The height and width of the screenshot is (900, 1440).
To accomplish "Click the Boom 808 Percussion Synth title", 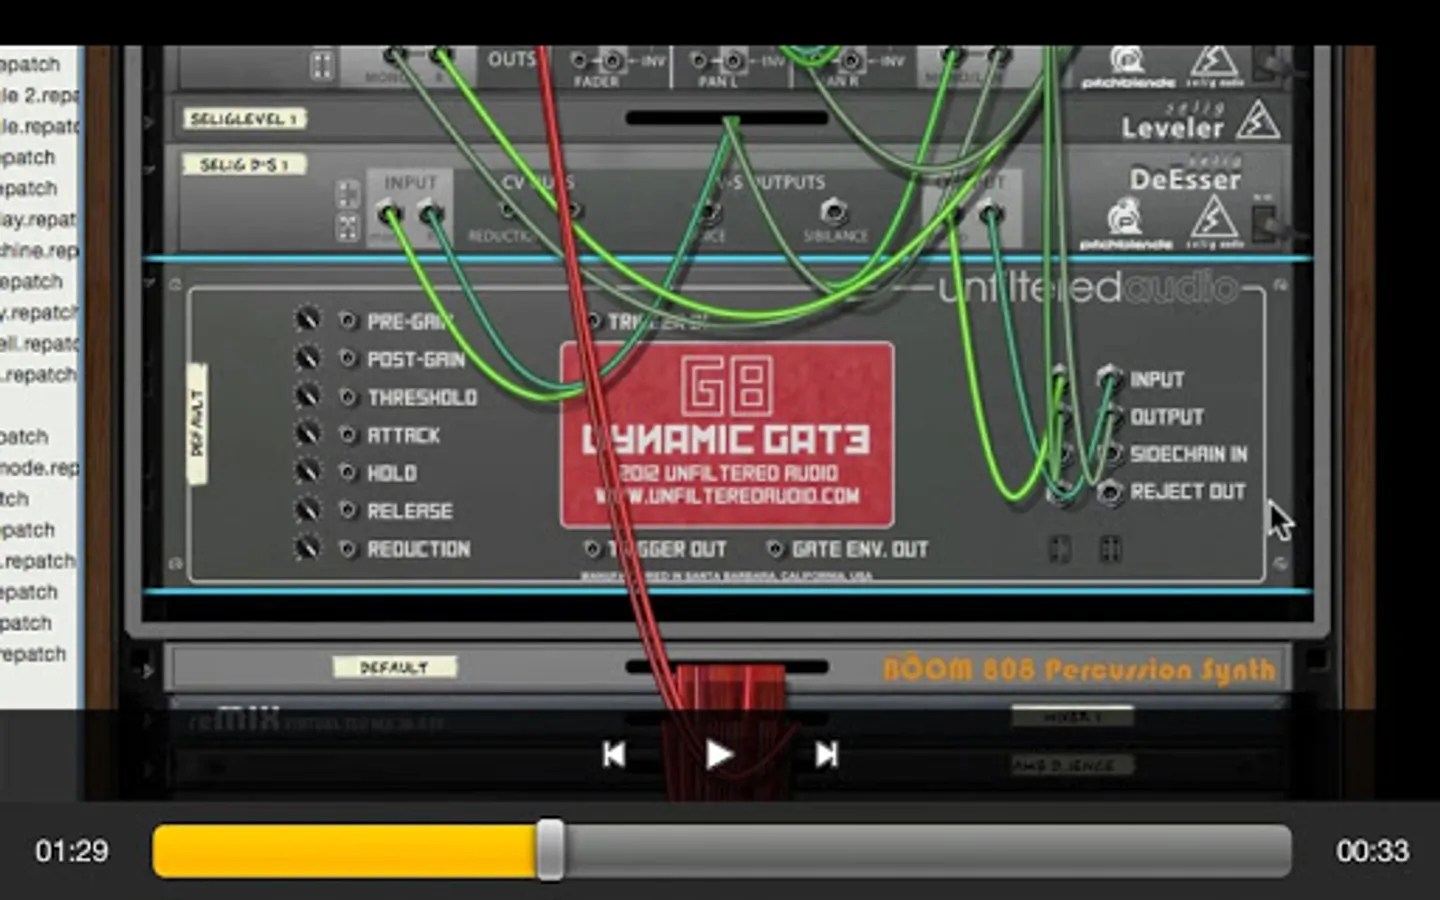I will point(1079,669).
